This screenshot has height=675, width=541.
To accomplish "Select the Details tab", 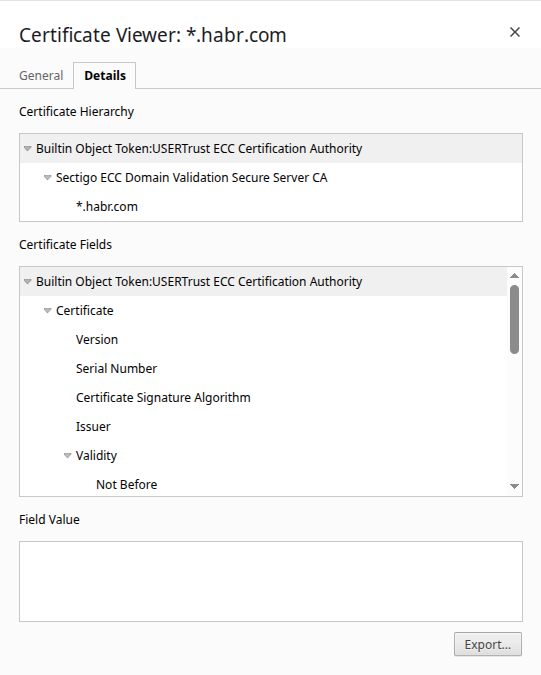I will click(105, 76).
